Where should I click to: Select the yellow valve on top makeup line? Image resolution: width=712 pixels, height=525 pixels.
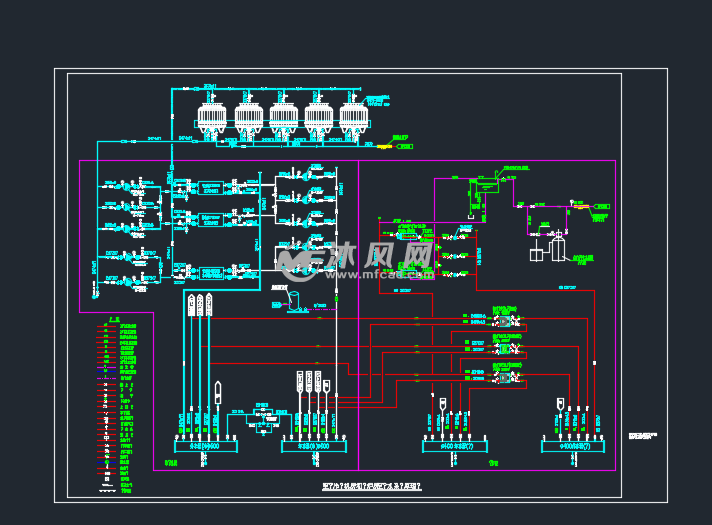coord(403,146)
